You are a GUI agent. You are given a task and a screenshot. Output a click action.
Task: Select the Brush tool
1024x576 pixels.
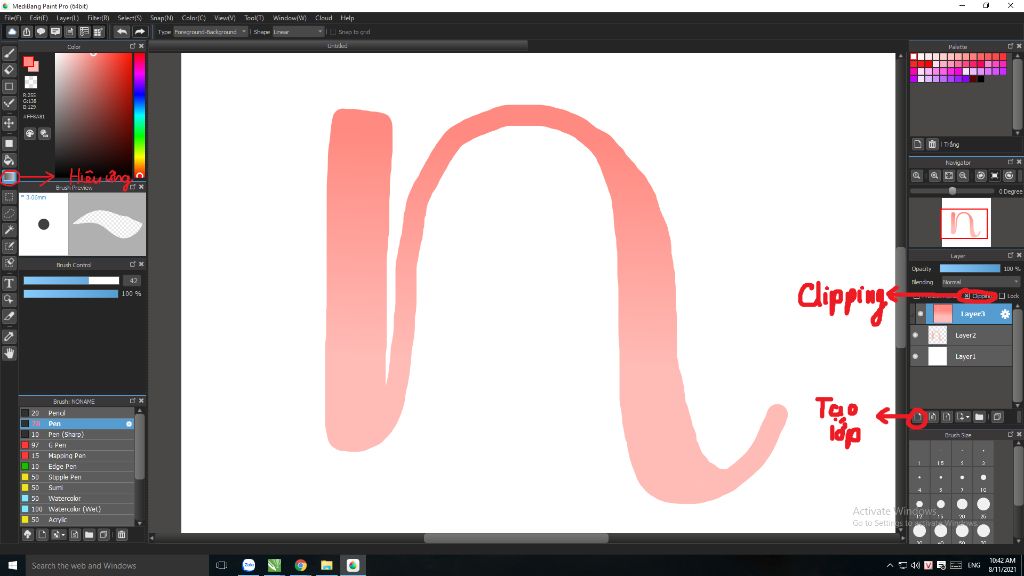9,54
